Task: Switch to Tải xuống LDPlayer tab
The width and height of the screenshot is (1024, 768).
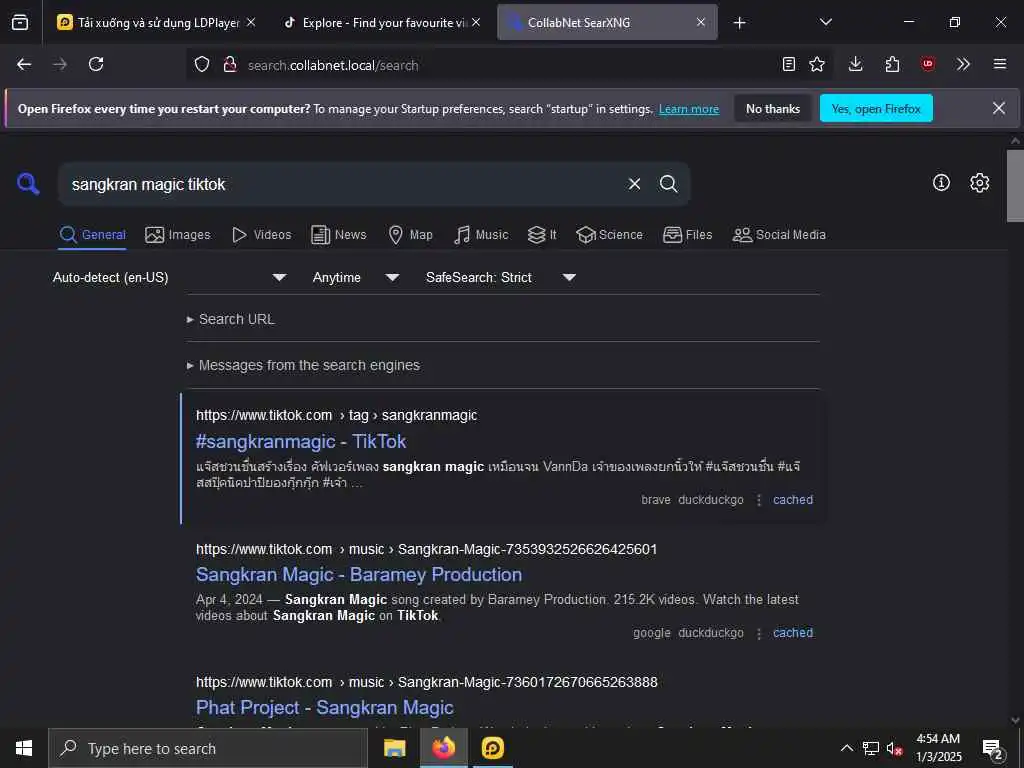Action: click(x=155, y=22)
